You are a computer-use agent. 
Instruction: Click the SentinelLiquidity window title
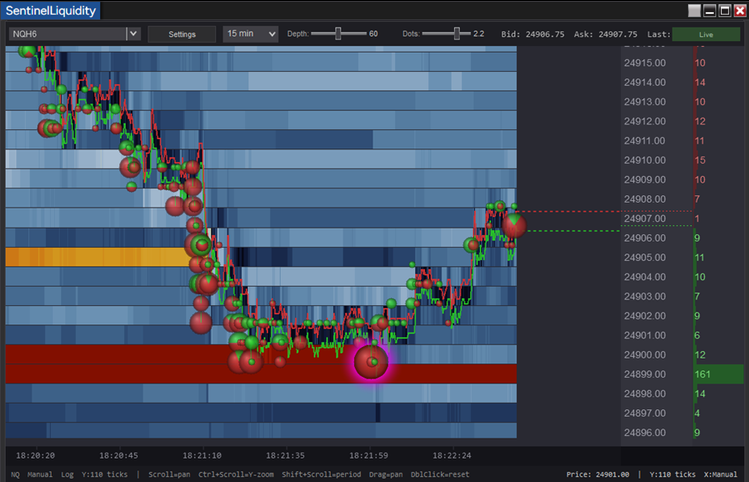(x=51, y=11)
